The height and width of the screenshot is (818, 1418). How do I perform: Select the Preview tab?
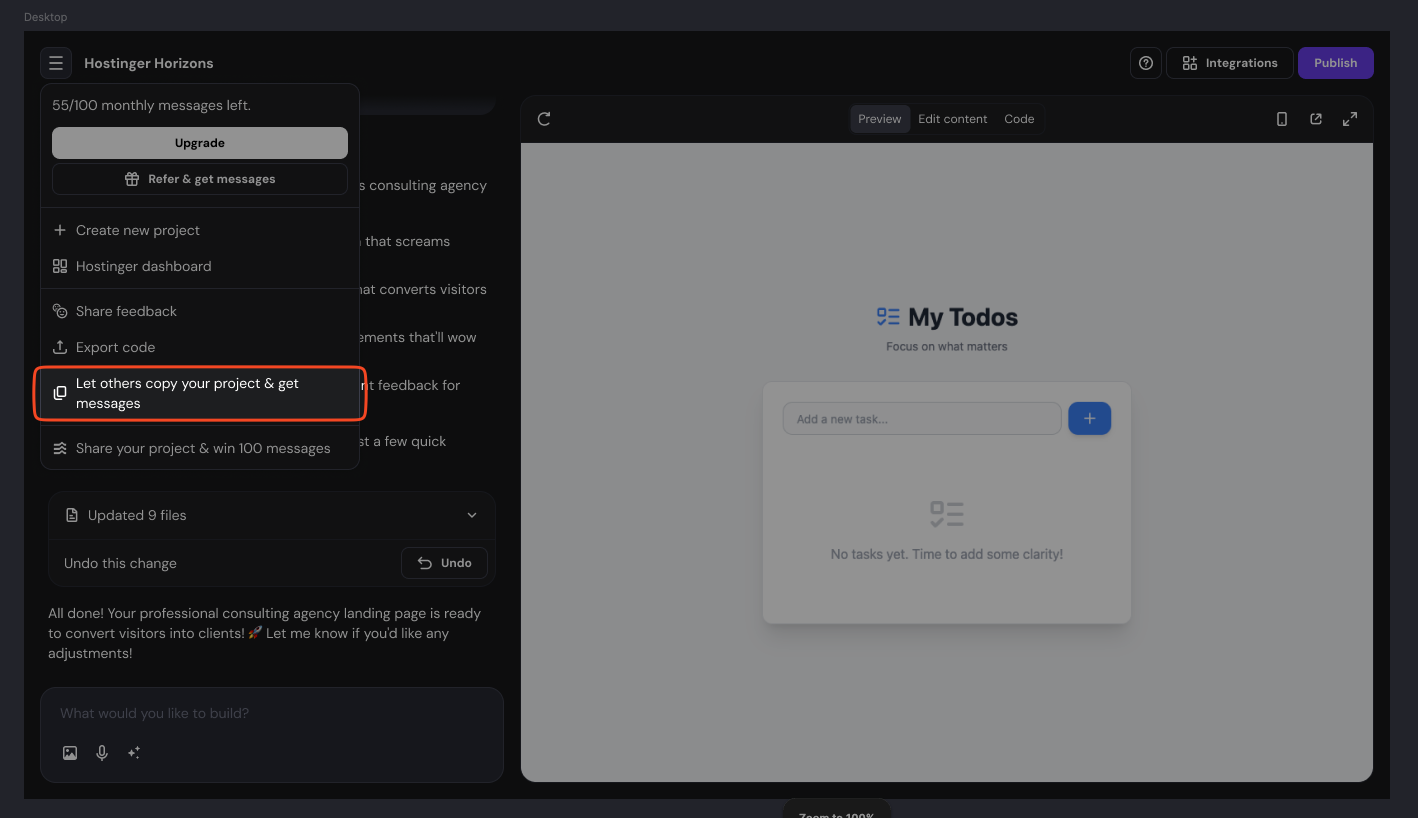(x=879, y=119)
